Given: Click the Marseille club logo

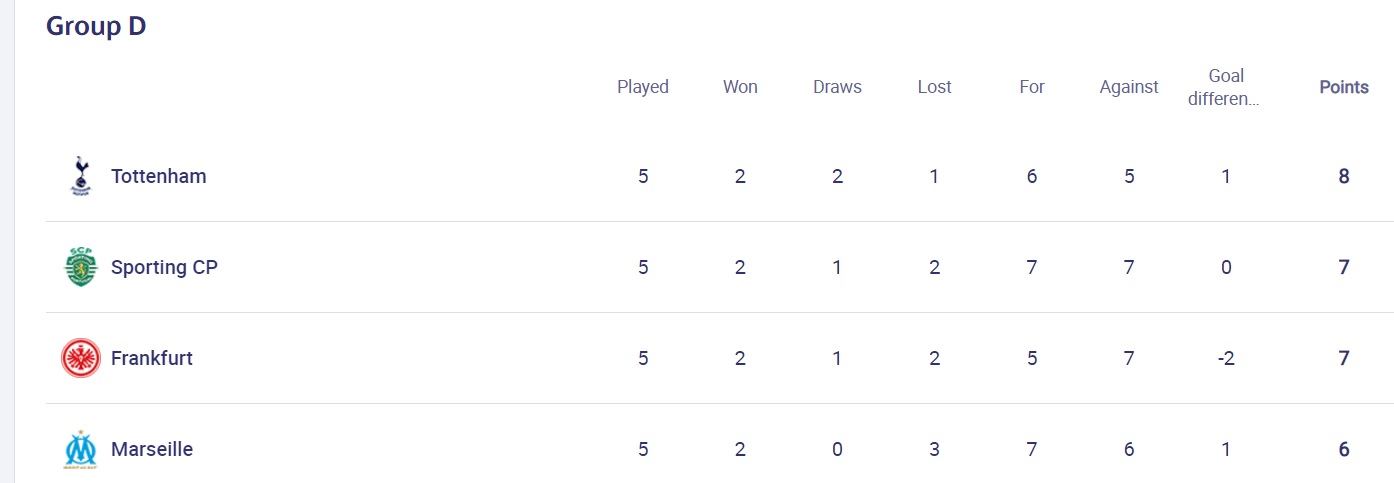Looking at the screenshot, I should click(x=81, y=449).
